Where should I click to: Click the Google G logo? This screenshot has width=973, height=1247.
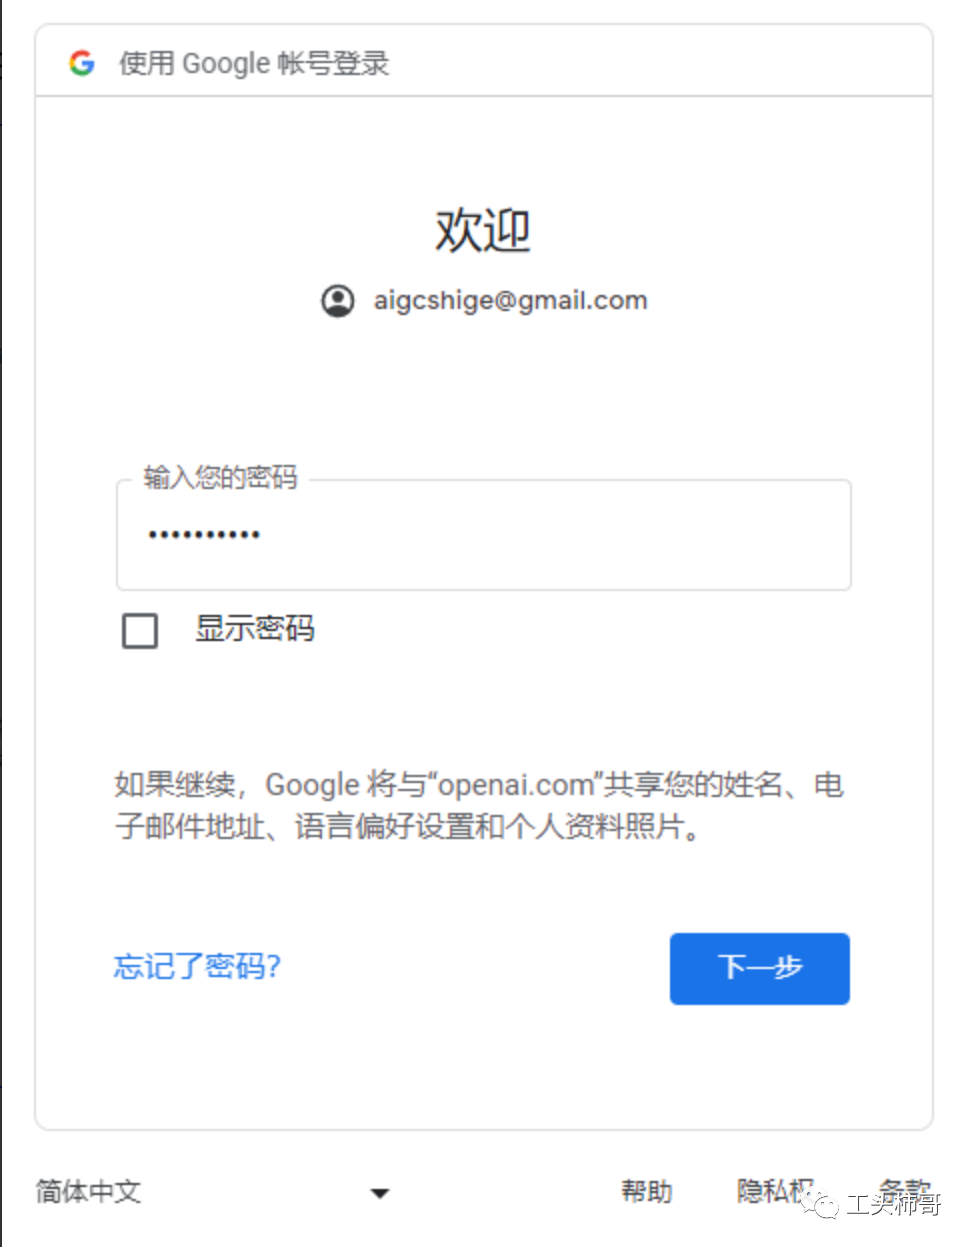82,63
